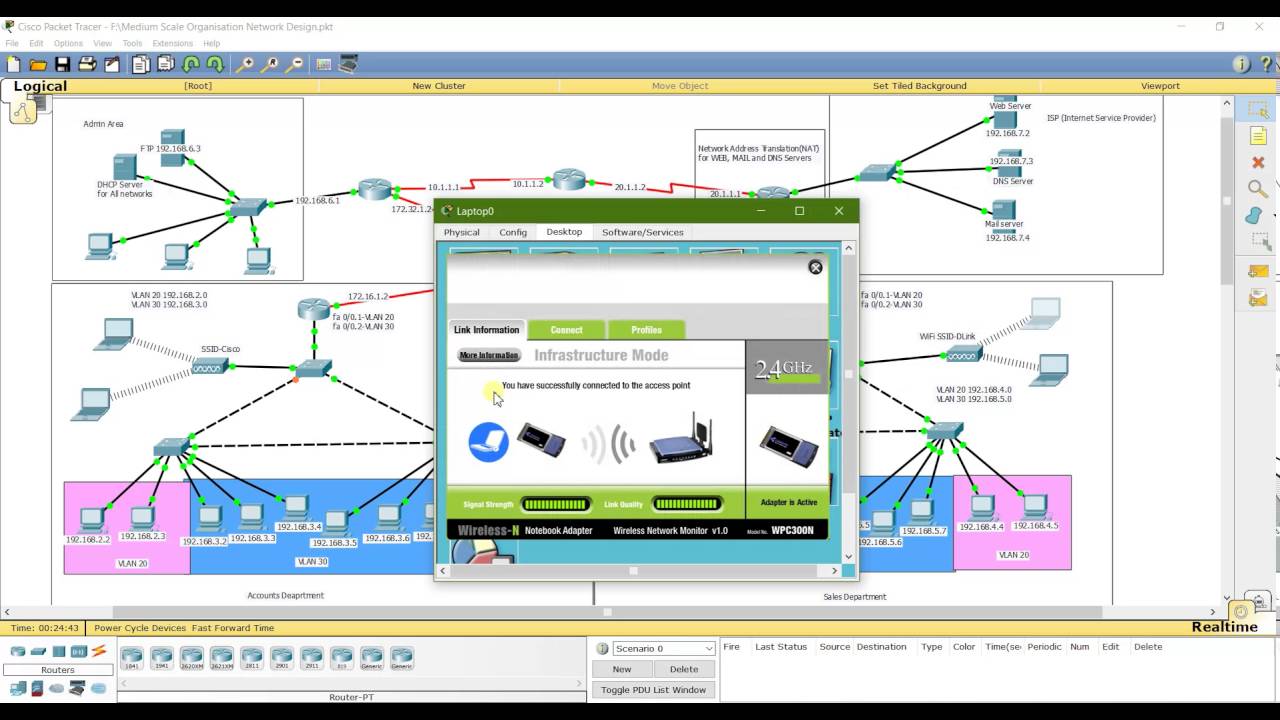
Task: Switch to Physical tab in Laptop0
Action: (x=462, y=232)
